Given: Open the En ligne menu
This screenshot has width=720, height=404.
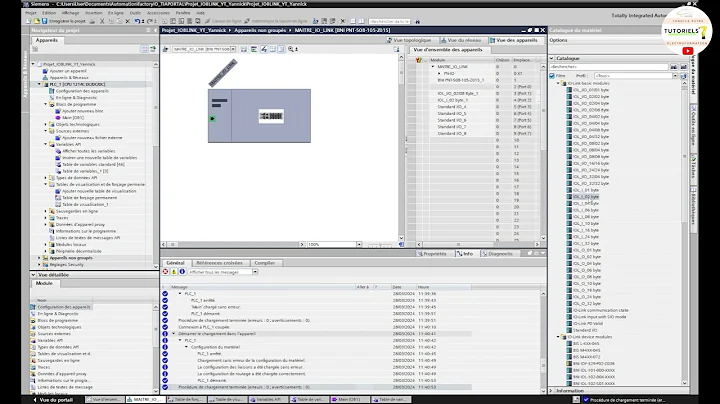Looking at the screenshot, I should (x=116, y=13).
